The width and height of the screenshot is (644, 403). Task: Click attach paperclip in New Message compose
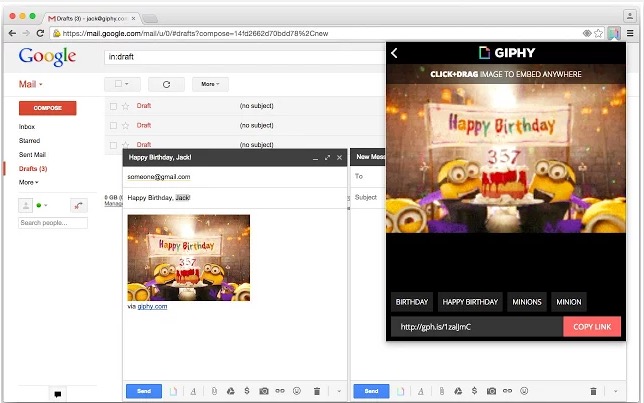(442, 391)
